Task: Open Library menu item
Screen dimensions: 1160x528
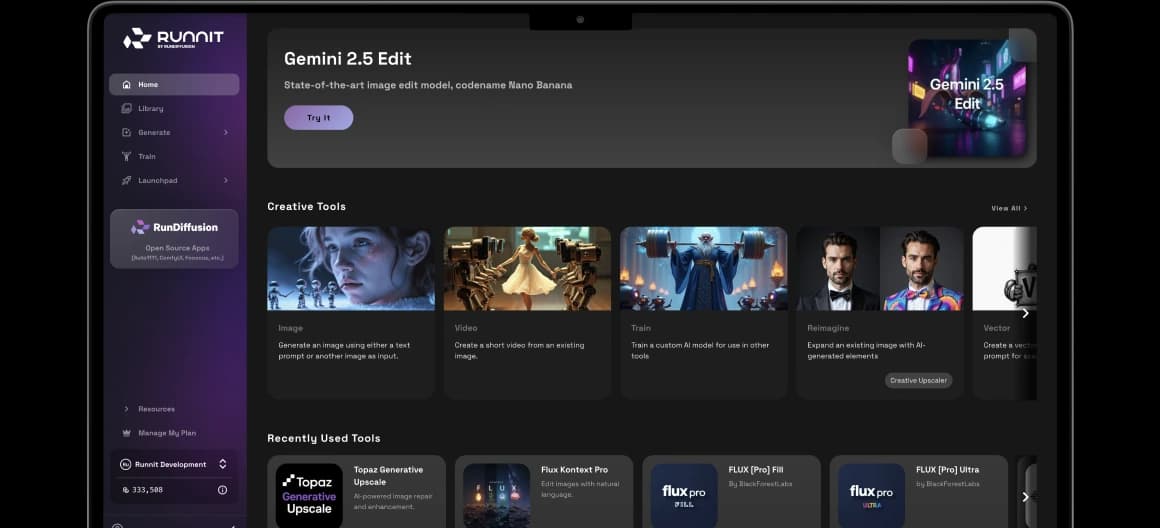Action: point(174,109)
